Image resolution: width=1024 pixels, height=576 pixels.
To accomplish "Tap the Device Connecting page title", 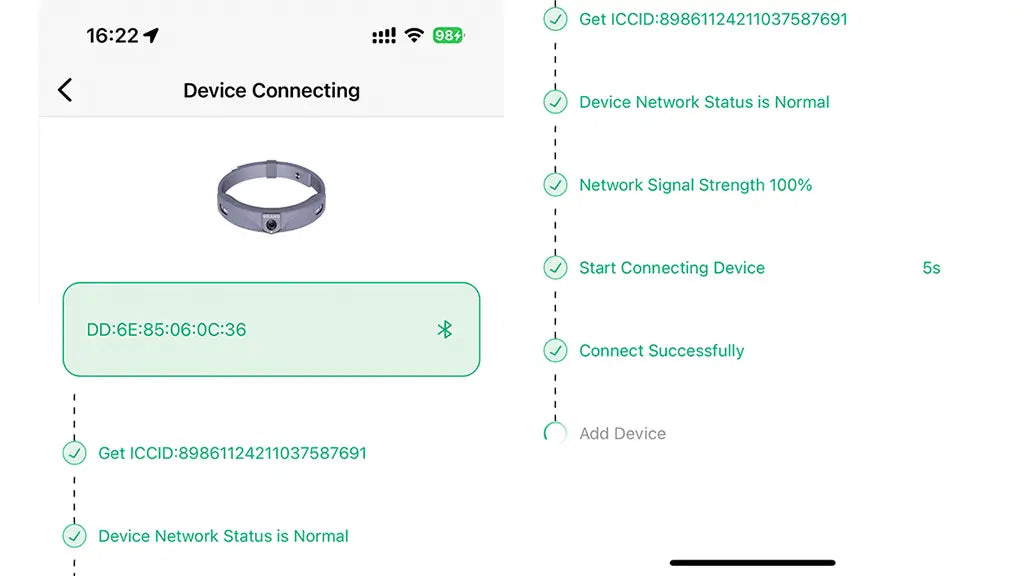I will pos(271,90).
